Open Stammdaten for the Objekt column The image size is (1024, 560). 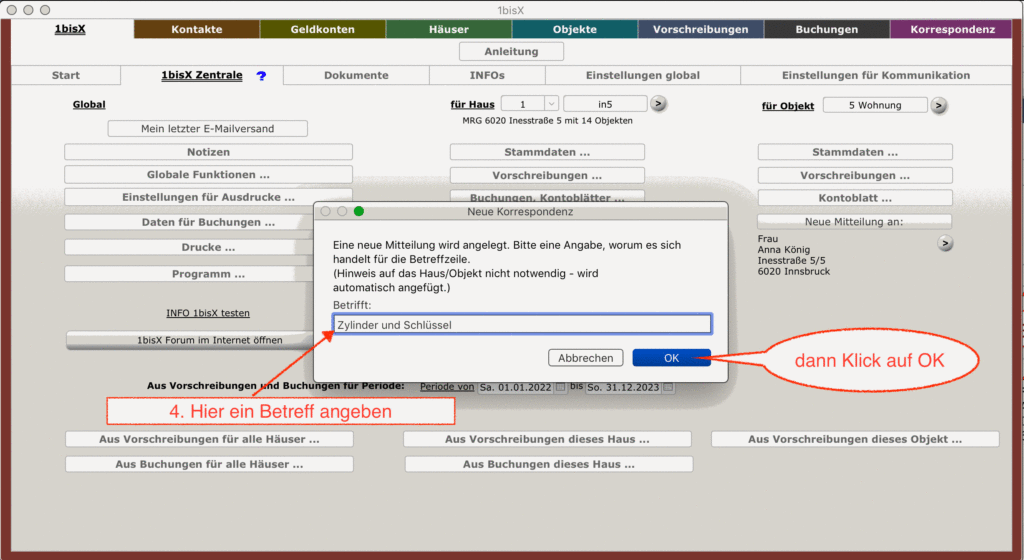(x=855, y=152)
